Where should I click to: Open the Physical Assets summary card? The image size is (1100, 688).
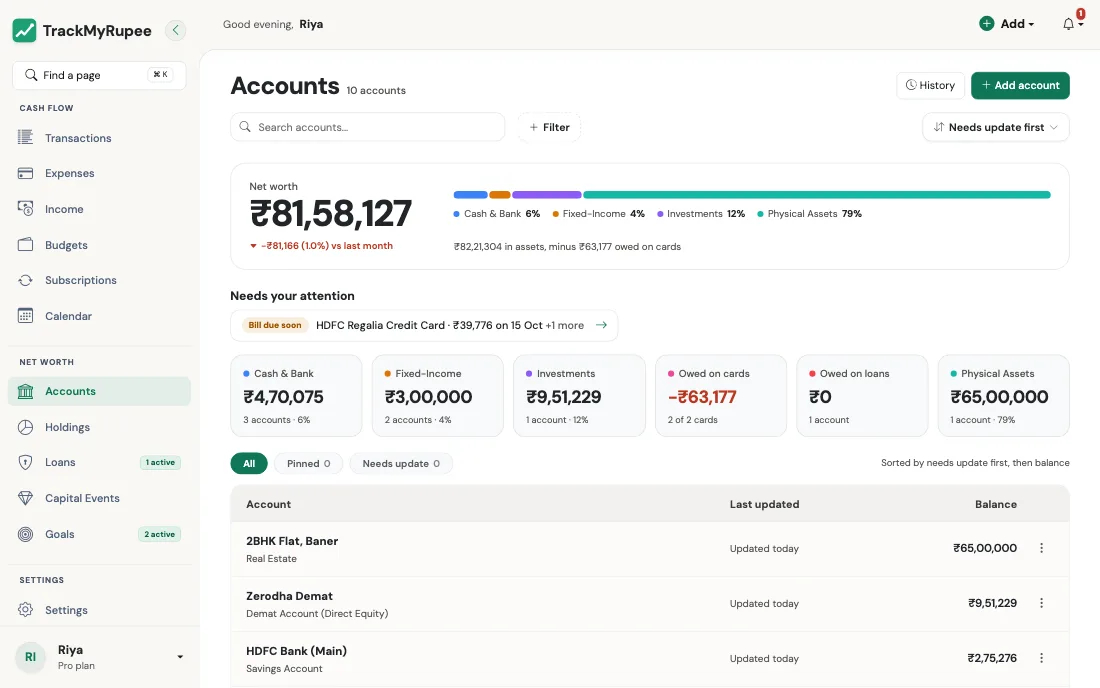pyautogui.click(x=1003, y=396)
